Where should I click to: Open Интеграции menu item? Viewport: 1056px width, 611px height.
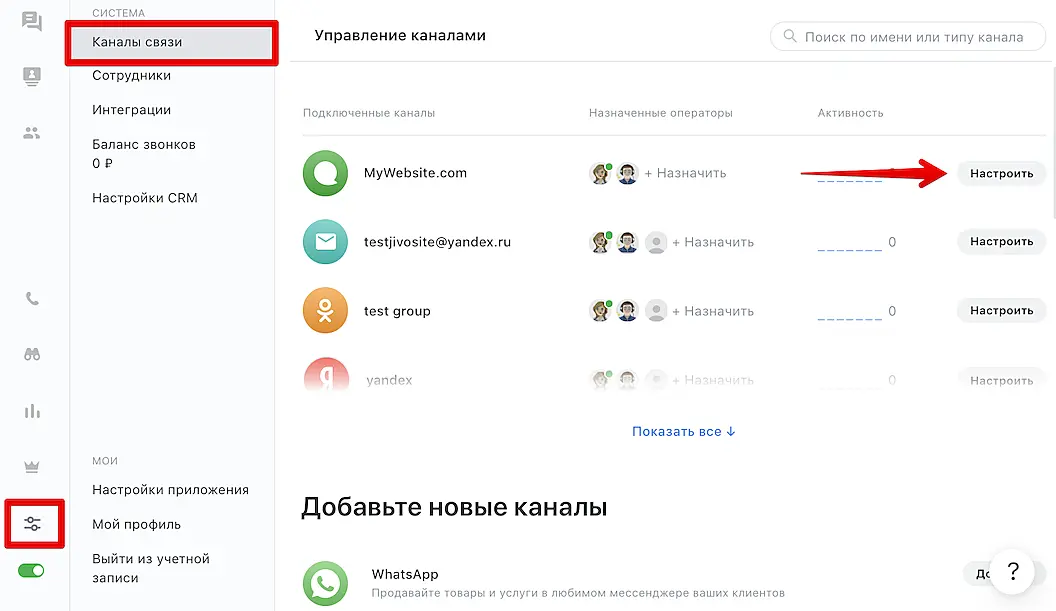point(131,110)
